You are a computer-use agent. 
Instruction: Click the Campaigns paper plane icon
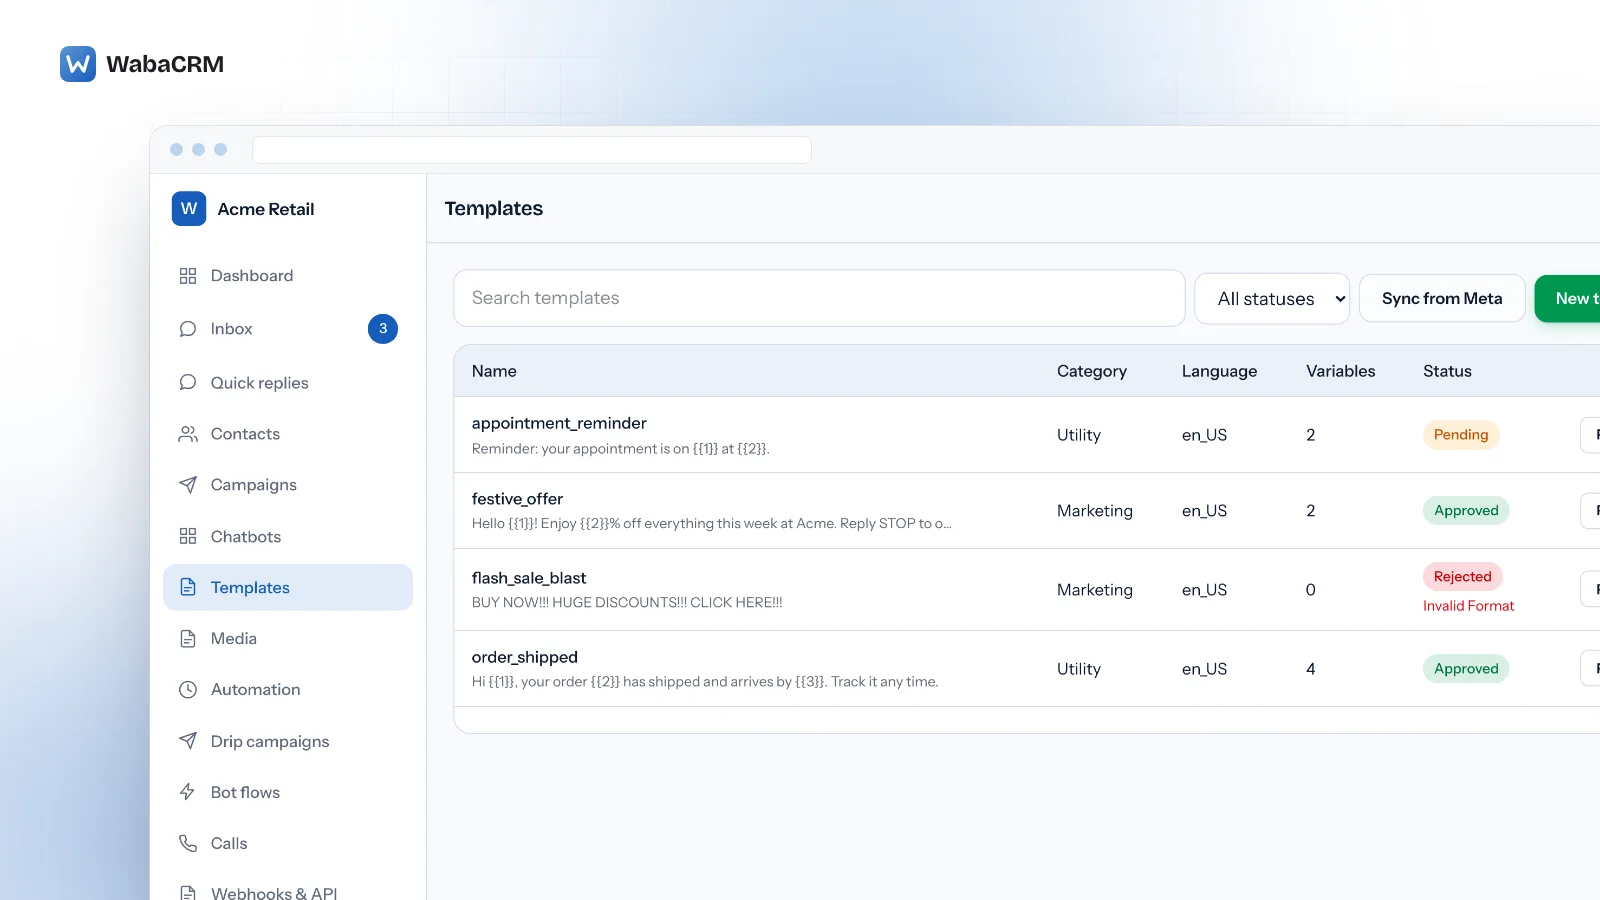188,485
